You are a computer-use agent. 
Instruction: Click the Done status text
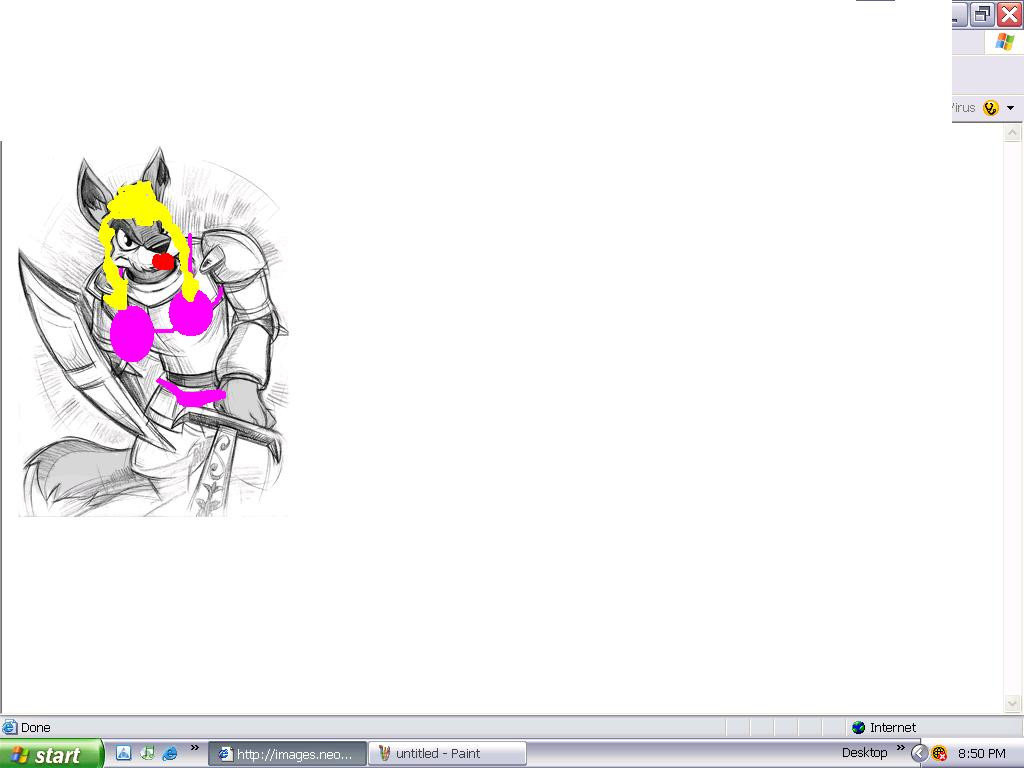pyautogui.click(x=36, y=728)
